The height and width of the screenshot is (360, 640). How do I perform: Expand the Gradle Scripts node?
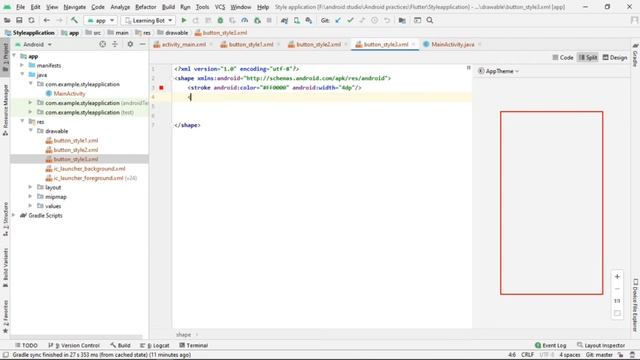(13, 216)
